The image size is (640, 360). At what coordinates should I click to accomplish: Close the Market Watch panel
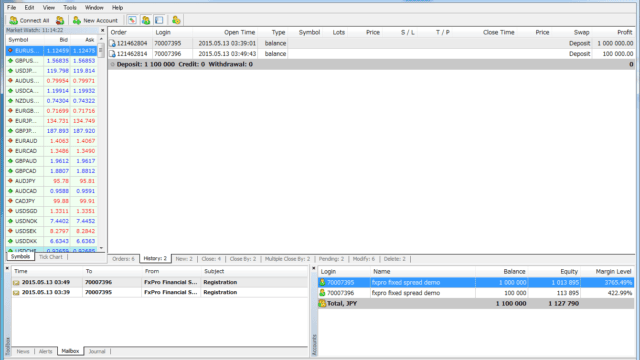[102, 30]
